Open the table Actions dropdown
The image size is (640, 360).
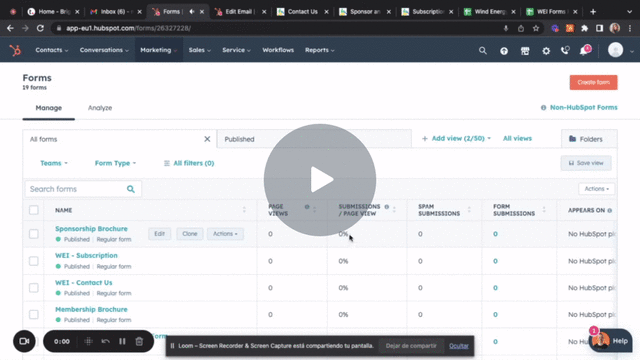tap(596, 189)
